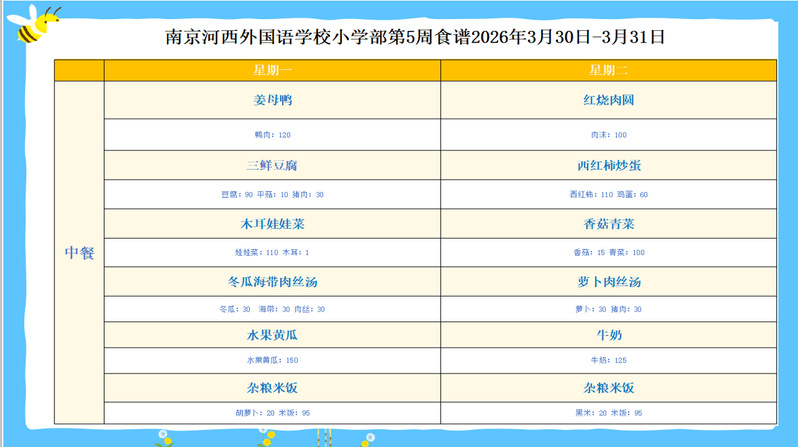Click 杂粮米饭 in the 星期一 column
This screenshot has width=799, height=447.
coord(272,388)
